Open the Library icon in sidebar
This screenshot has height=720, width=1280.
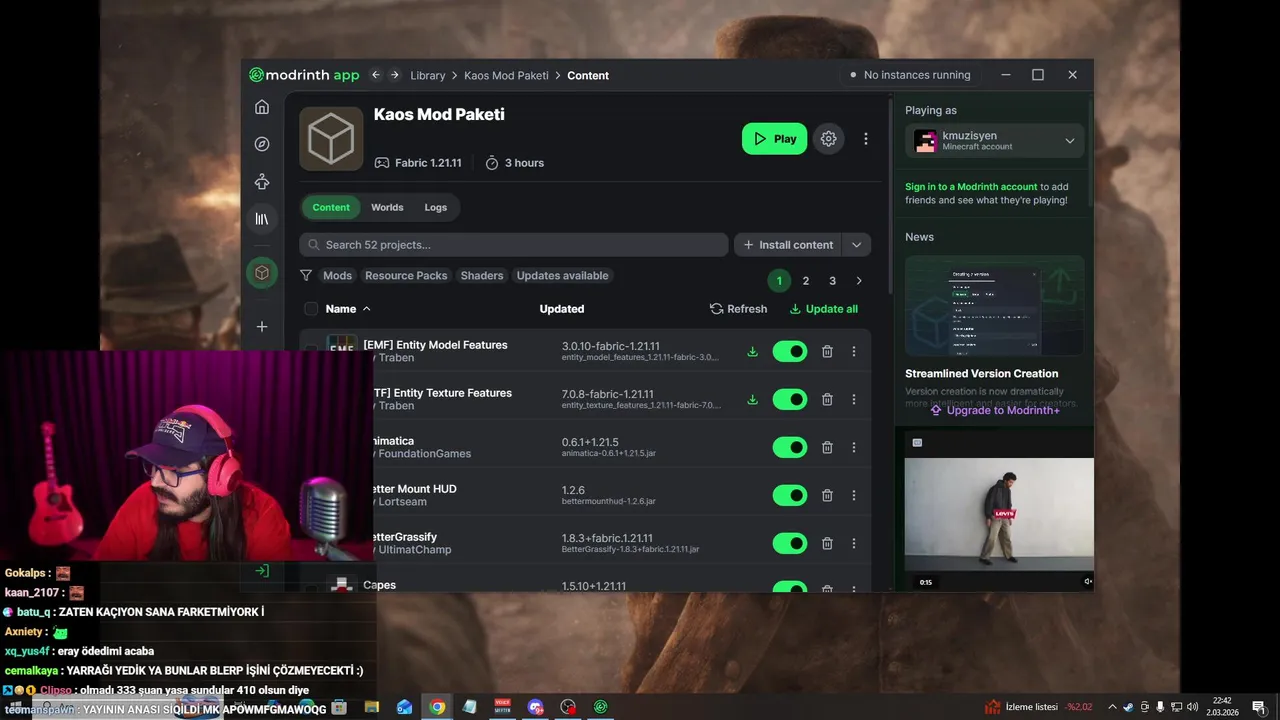tap(262, 219)
